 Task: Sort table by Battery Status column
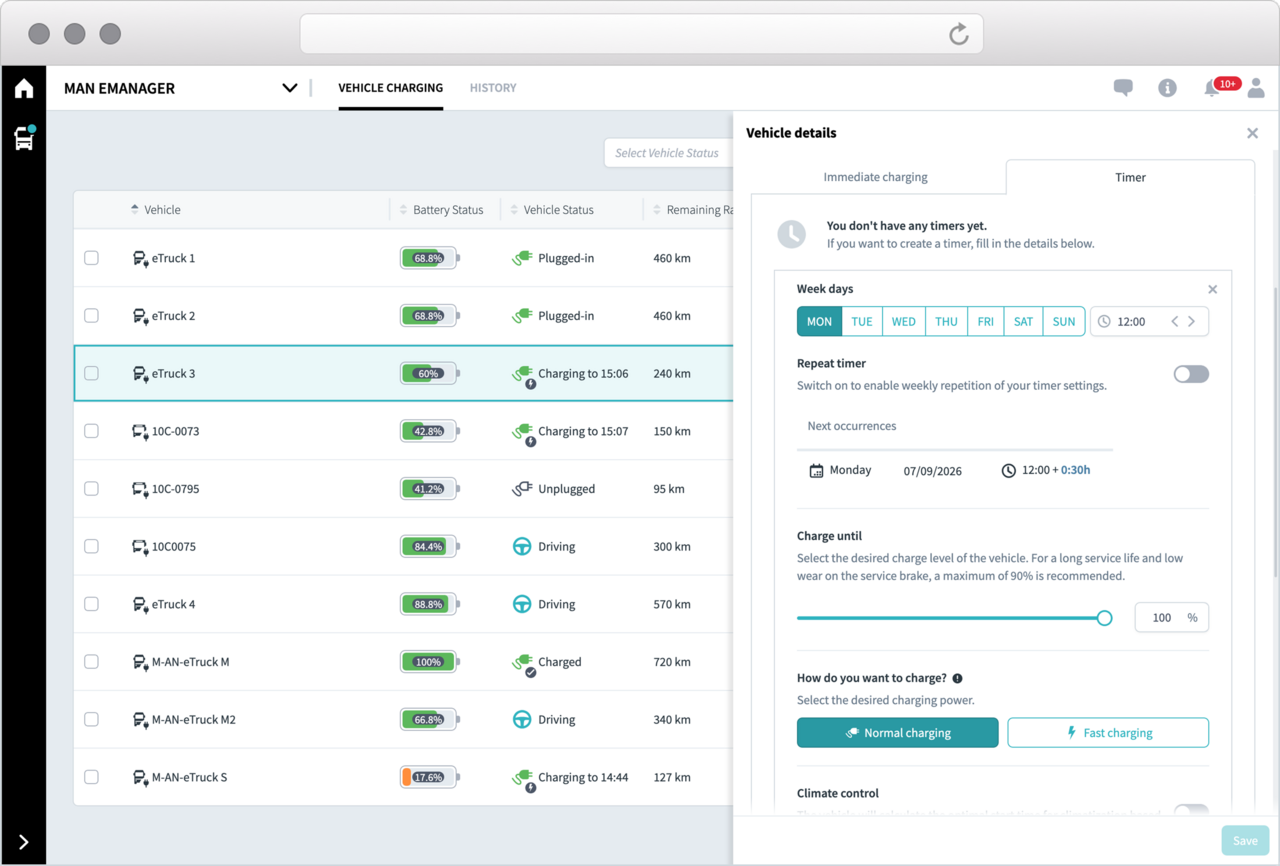tap(441, 210)
